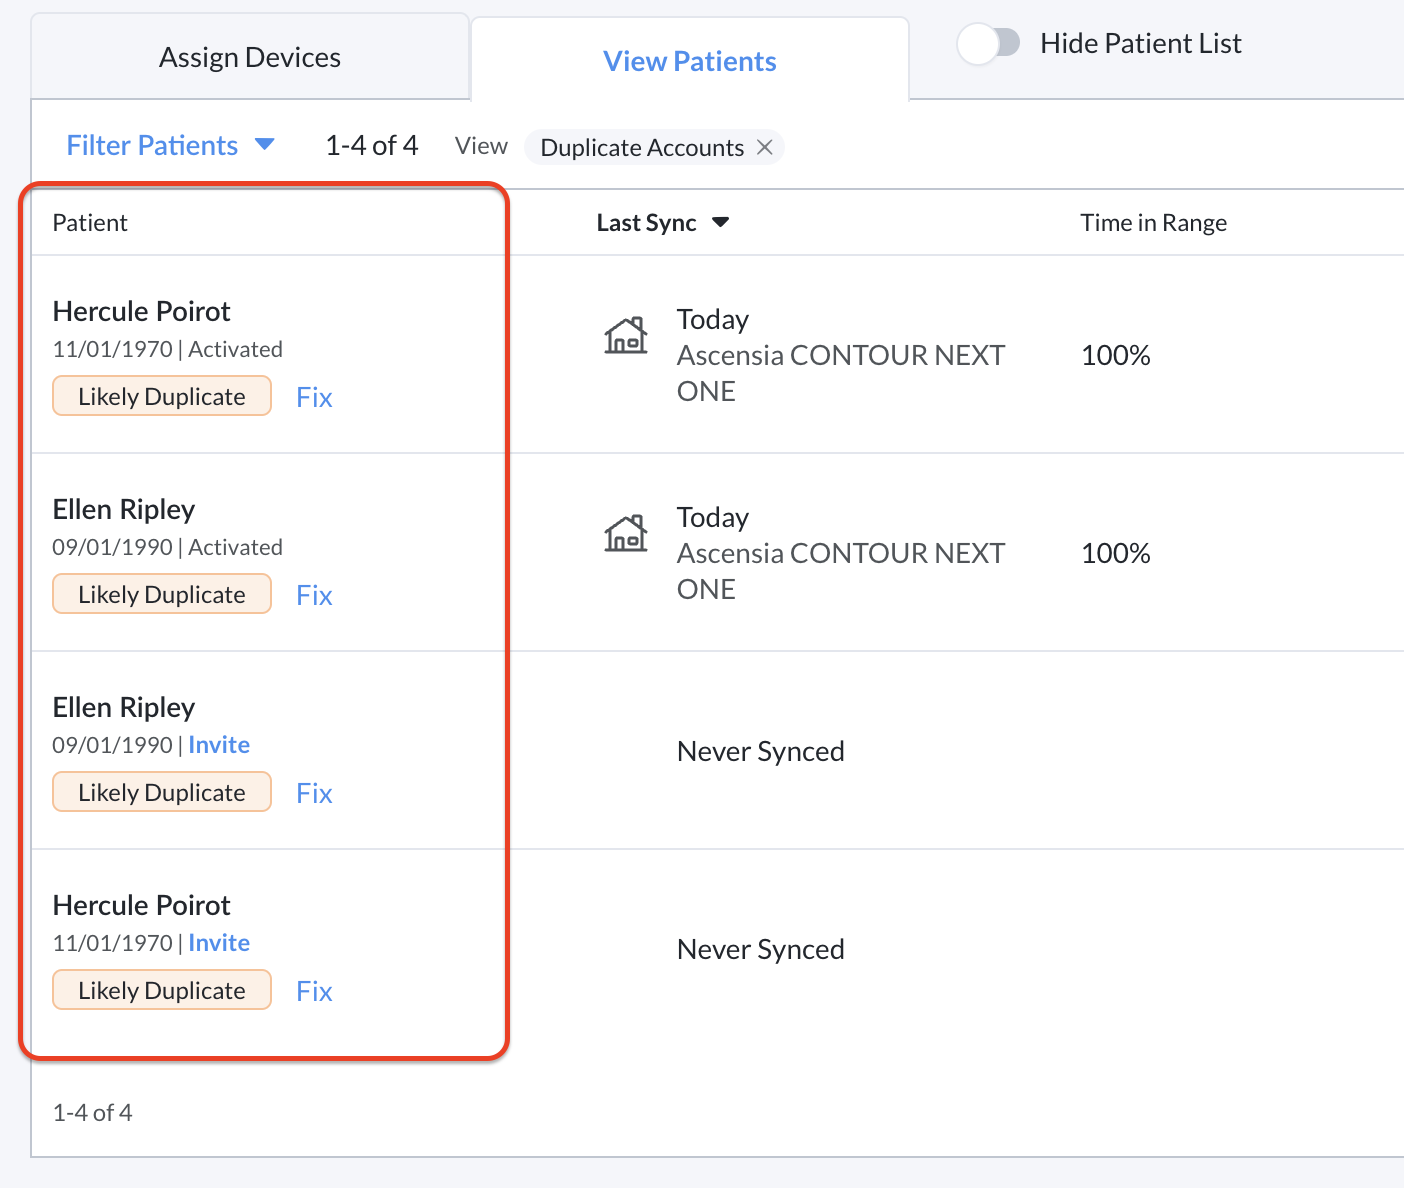This screenshot has height=1188, width=1404.
Task: Expand the Filter Patients chevron
Action: click(x=264, y=145)
